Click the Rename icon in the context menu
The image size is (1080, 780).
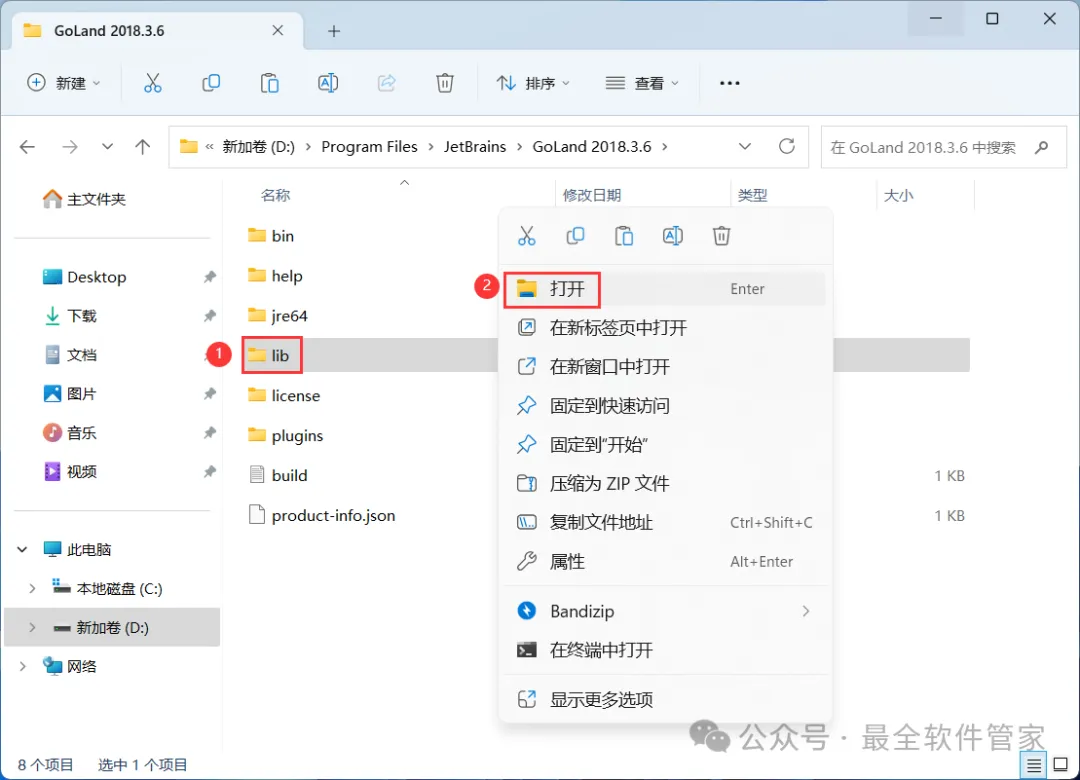[x=673, y=236]
